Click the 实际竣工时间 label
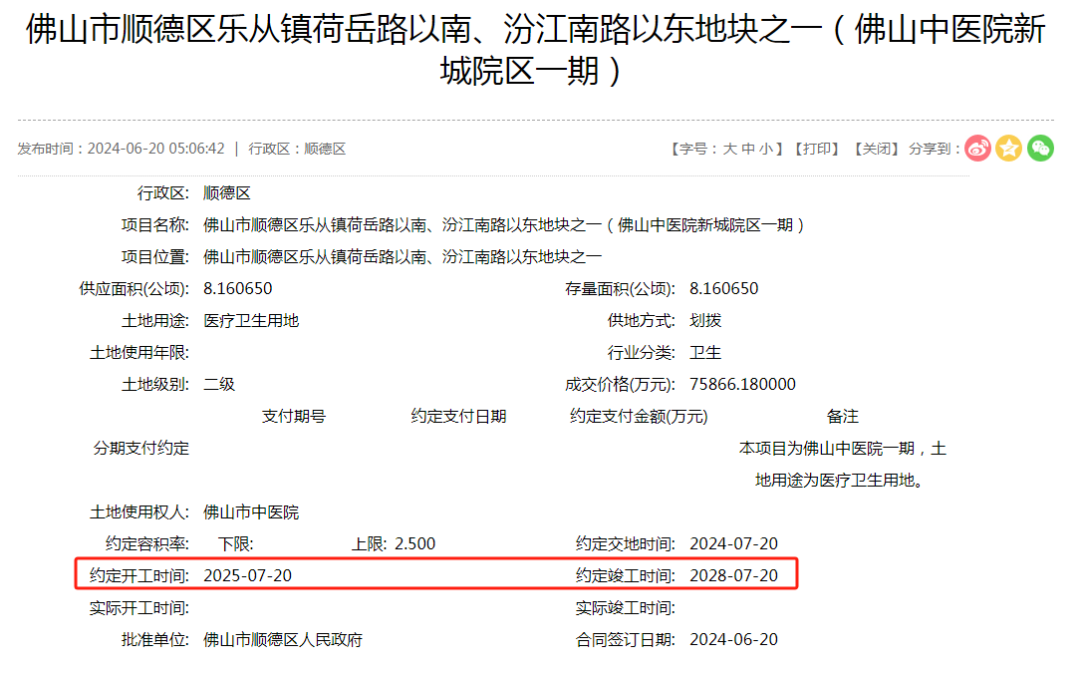1080x675 pixels. click(x=625, y=608)
